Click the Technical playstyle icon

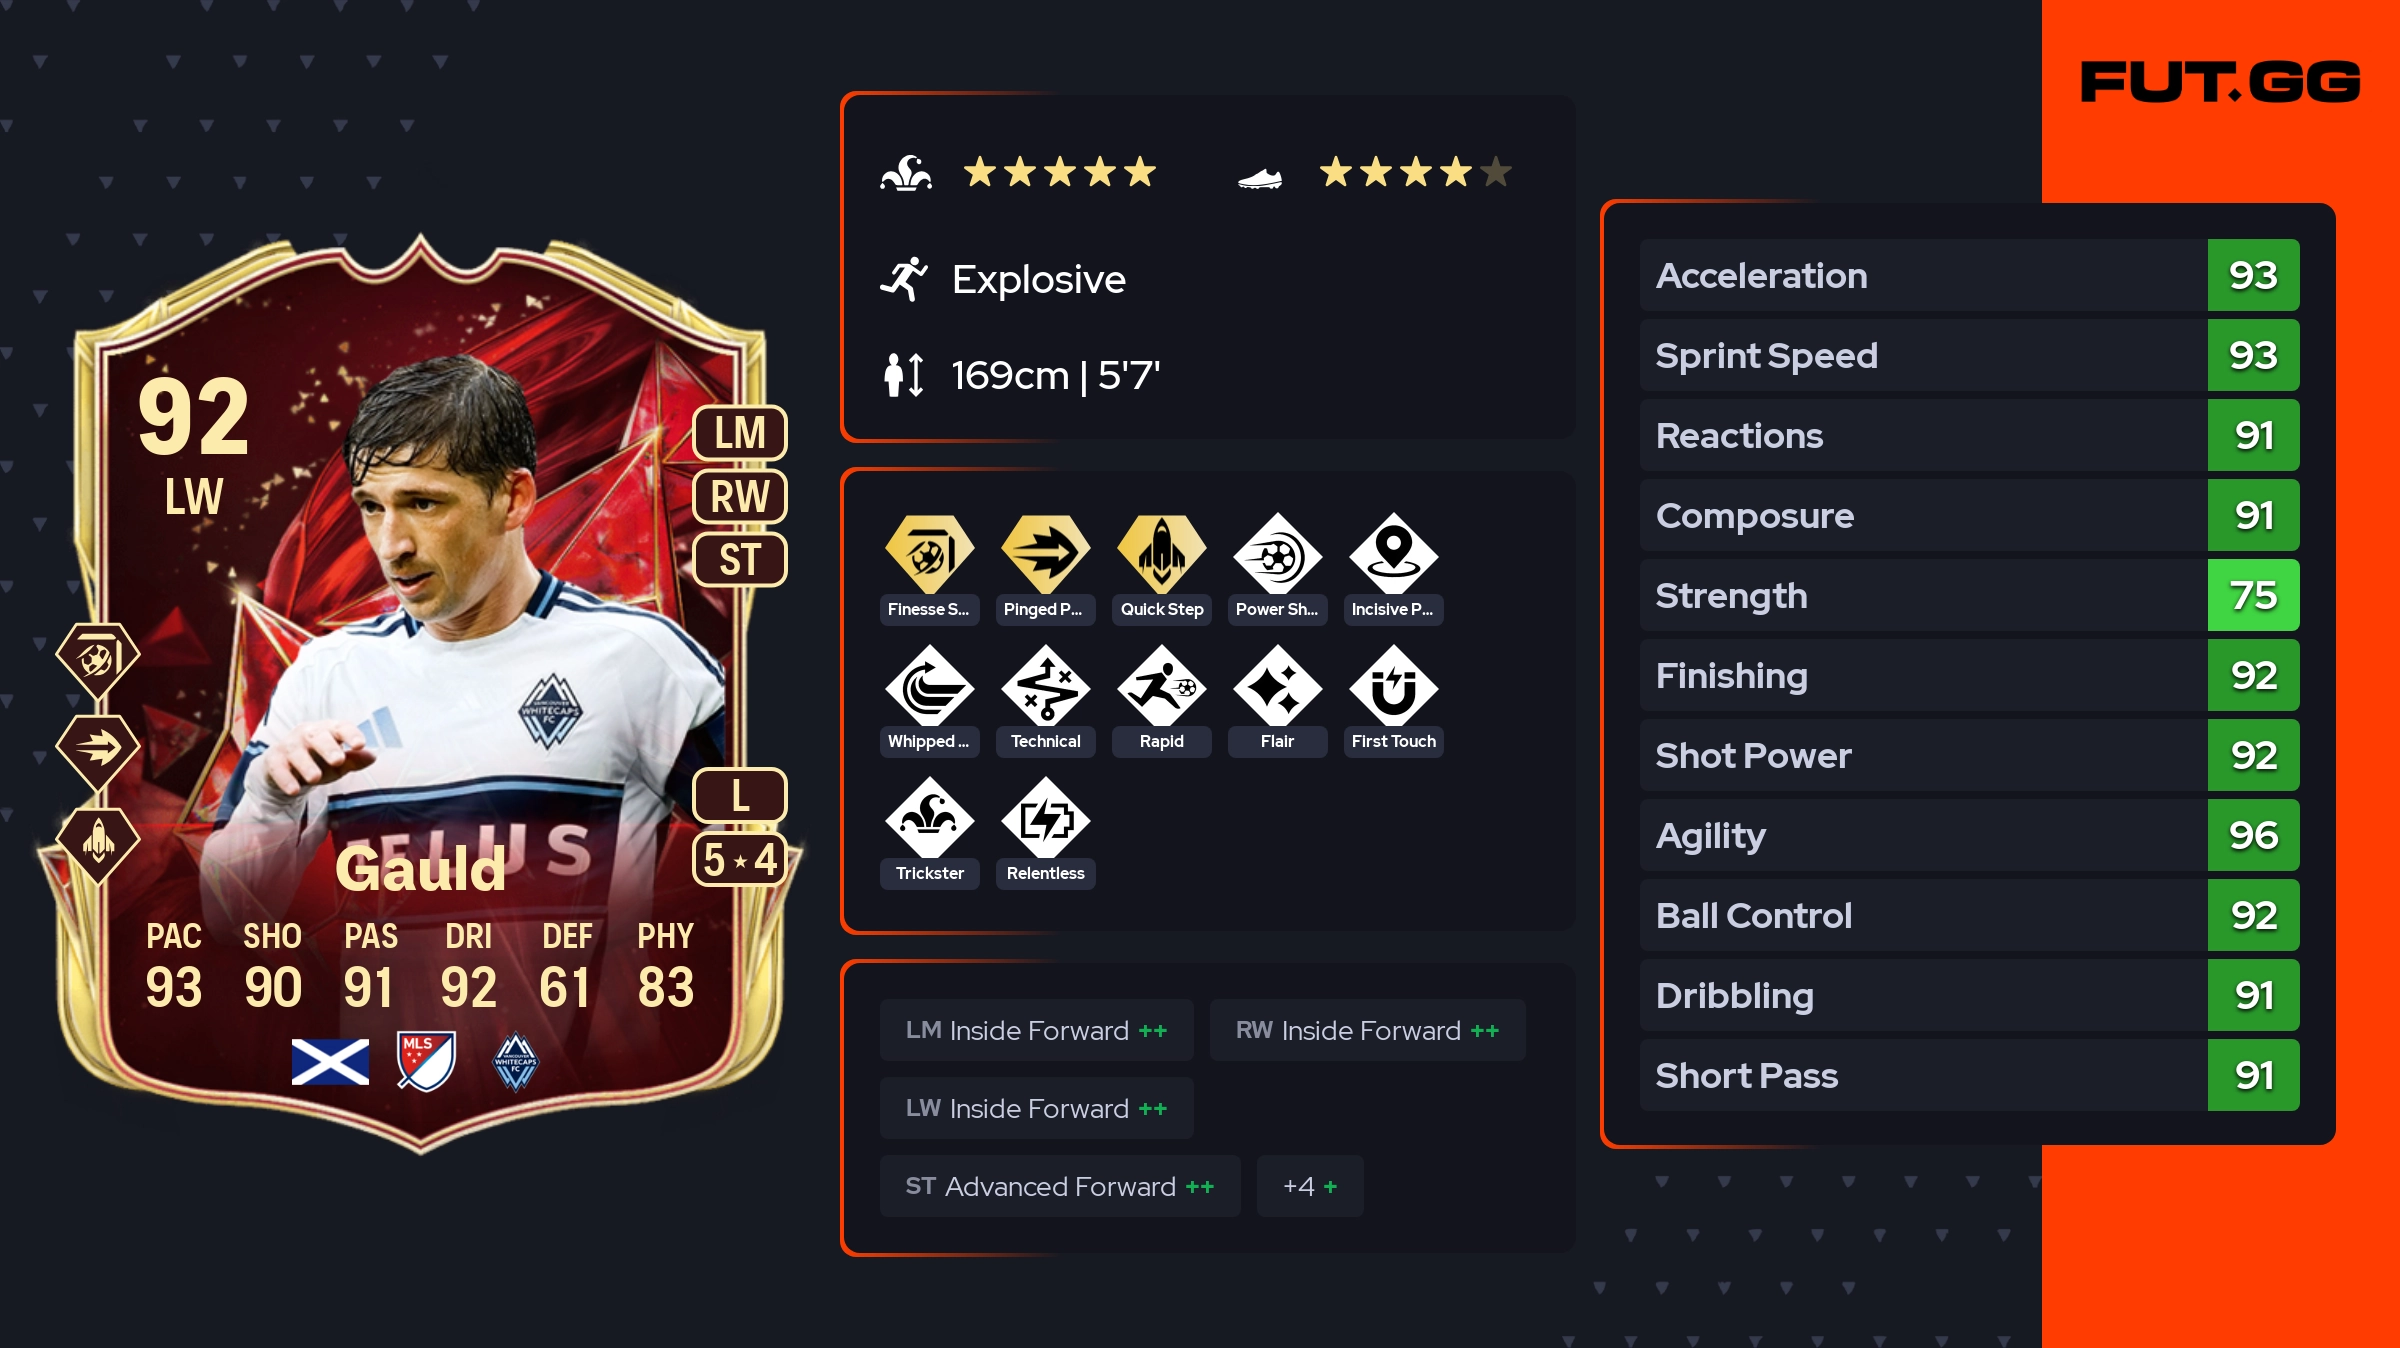point(1045,686)
